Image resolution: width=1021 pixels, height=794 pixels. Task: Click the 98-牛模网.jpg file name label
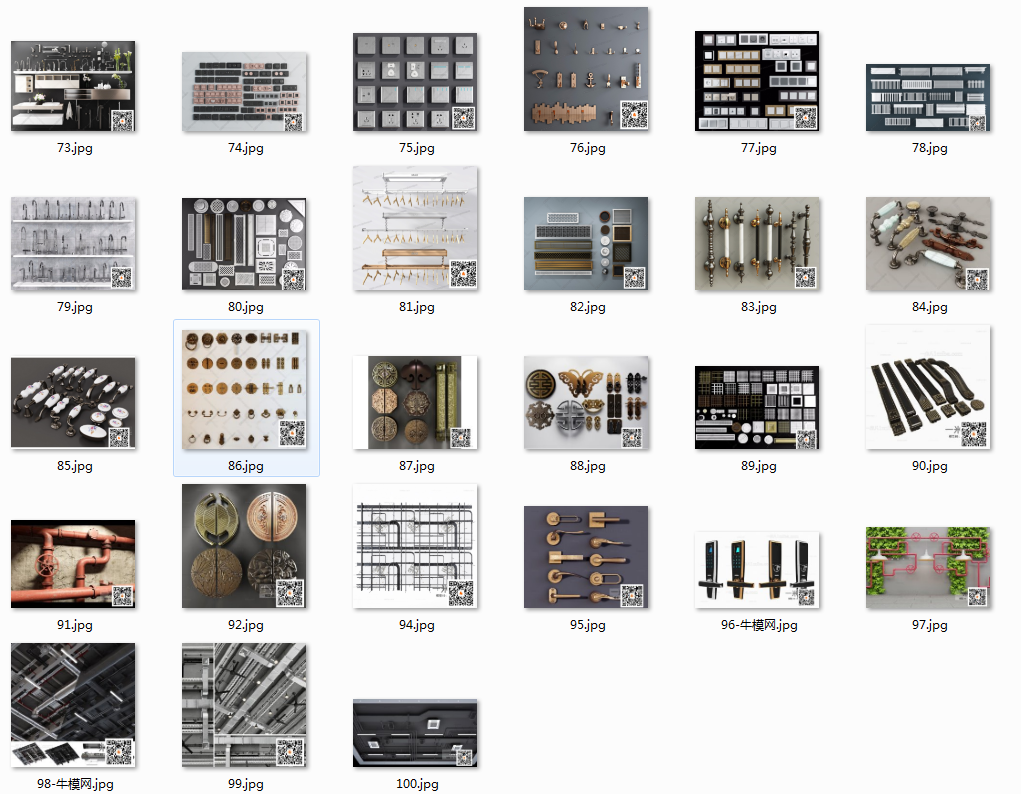tap(75, 784)
